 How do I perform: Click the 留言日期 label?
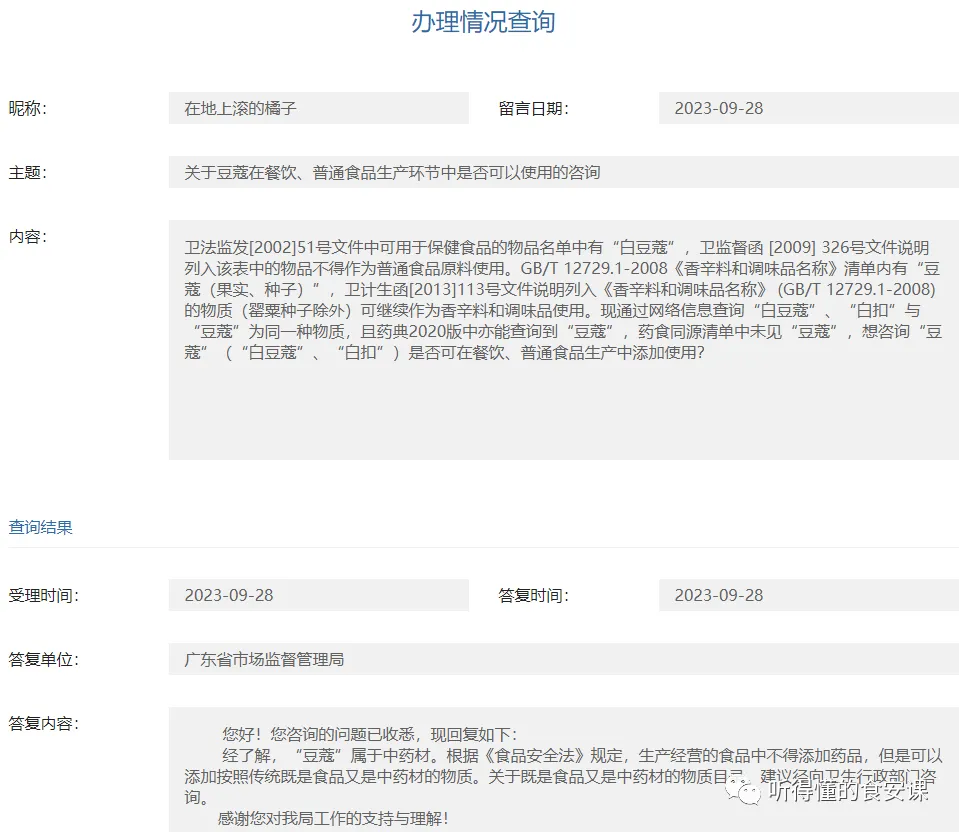tap(531, 107)
